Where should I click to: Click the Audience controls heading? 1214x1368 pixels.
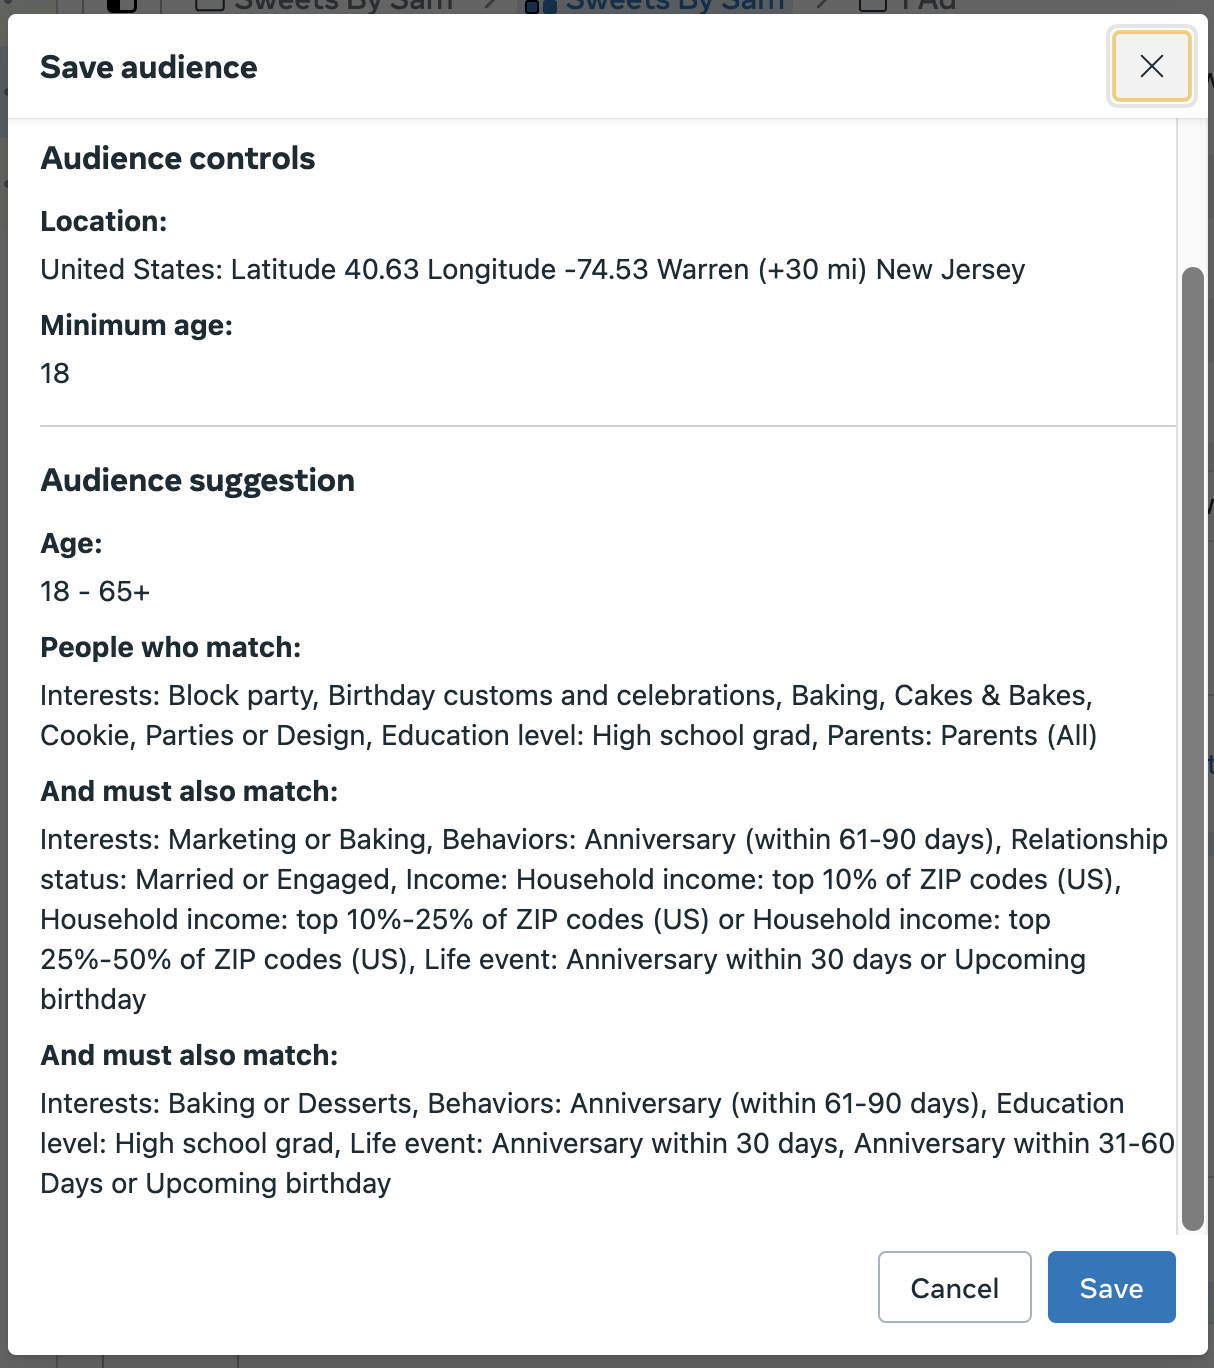point(178,158)
